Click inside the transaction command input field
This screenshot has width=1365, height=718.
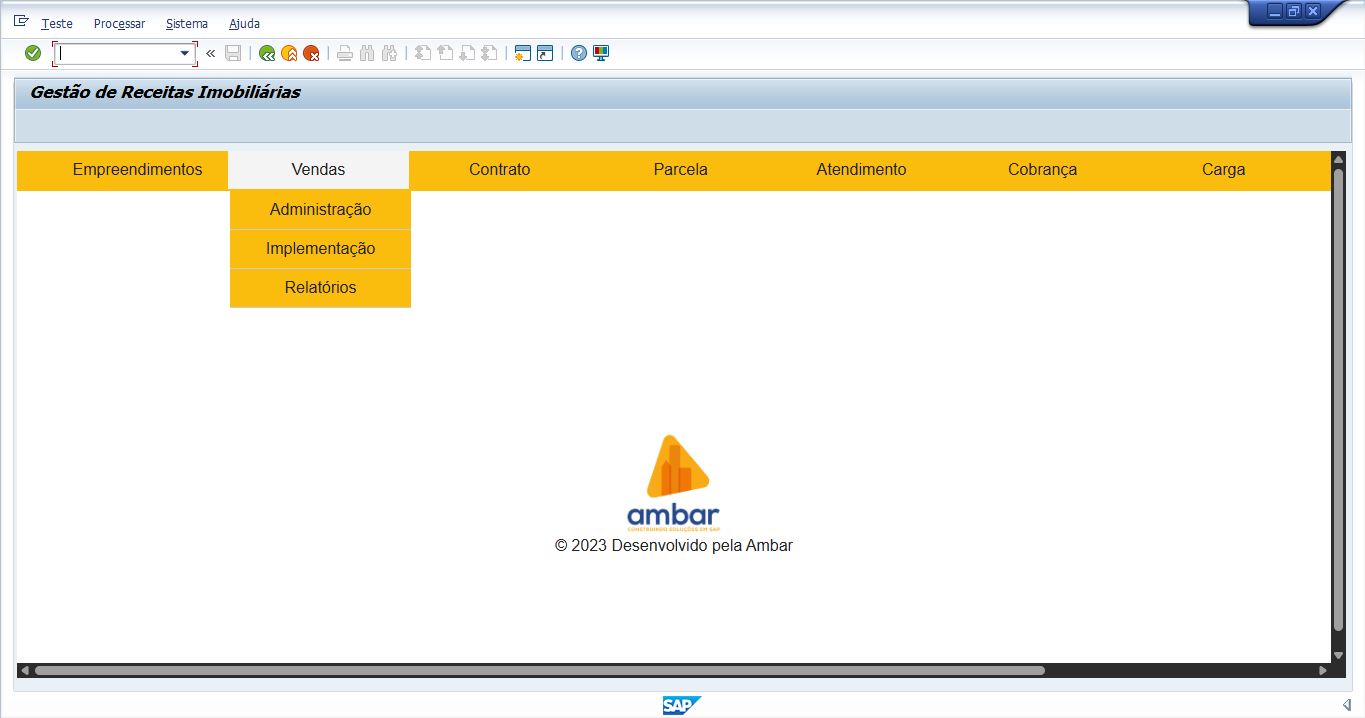(118, 53)
